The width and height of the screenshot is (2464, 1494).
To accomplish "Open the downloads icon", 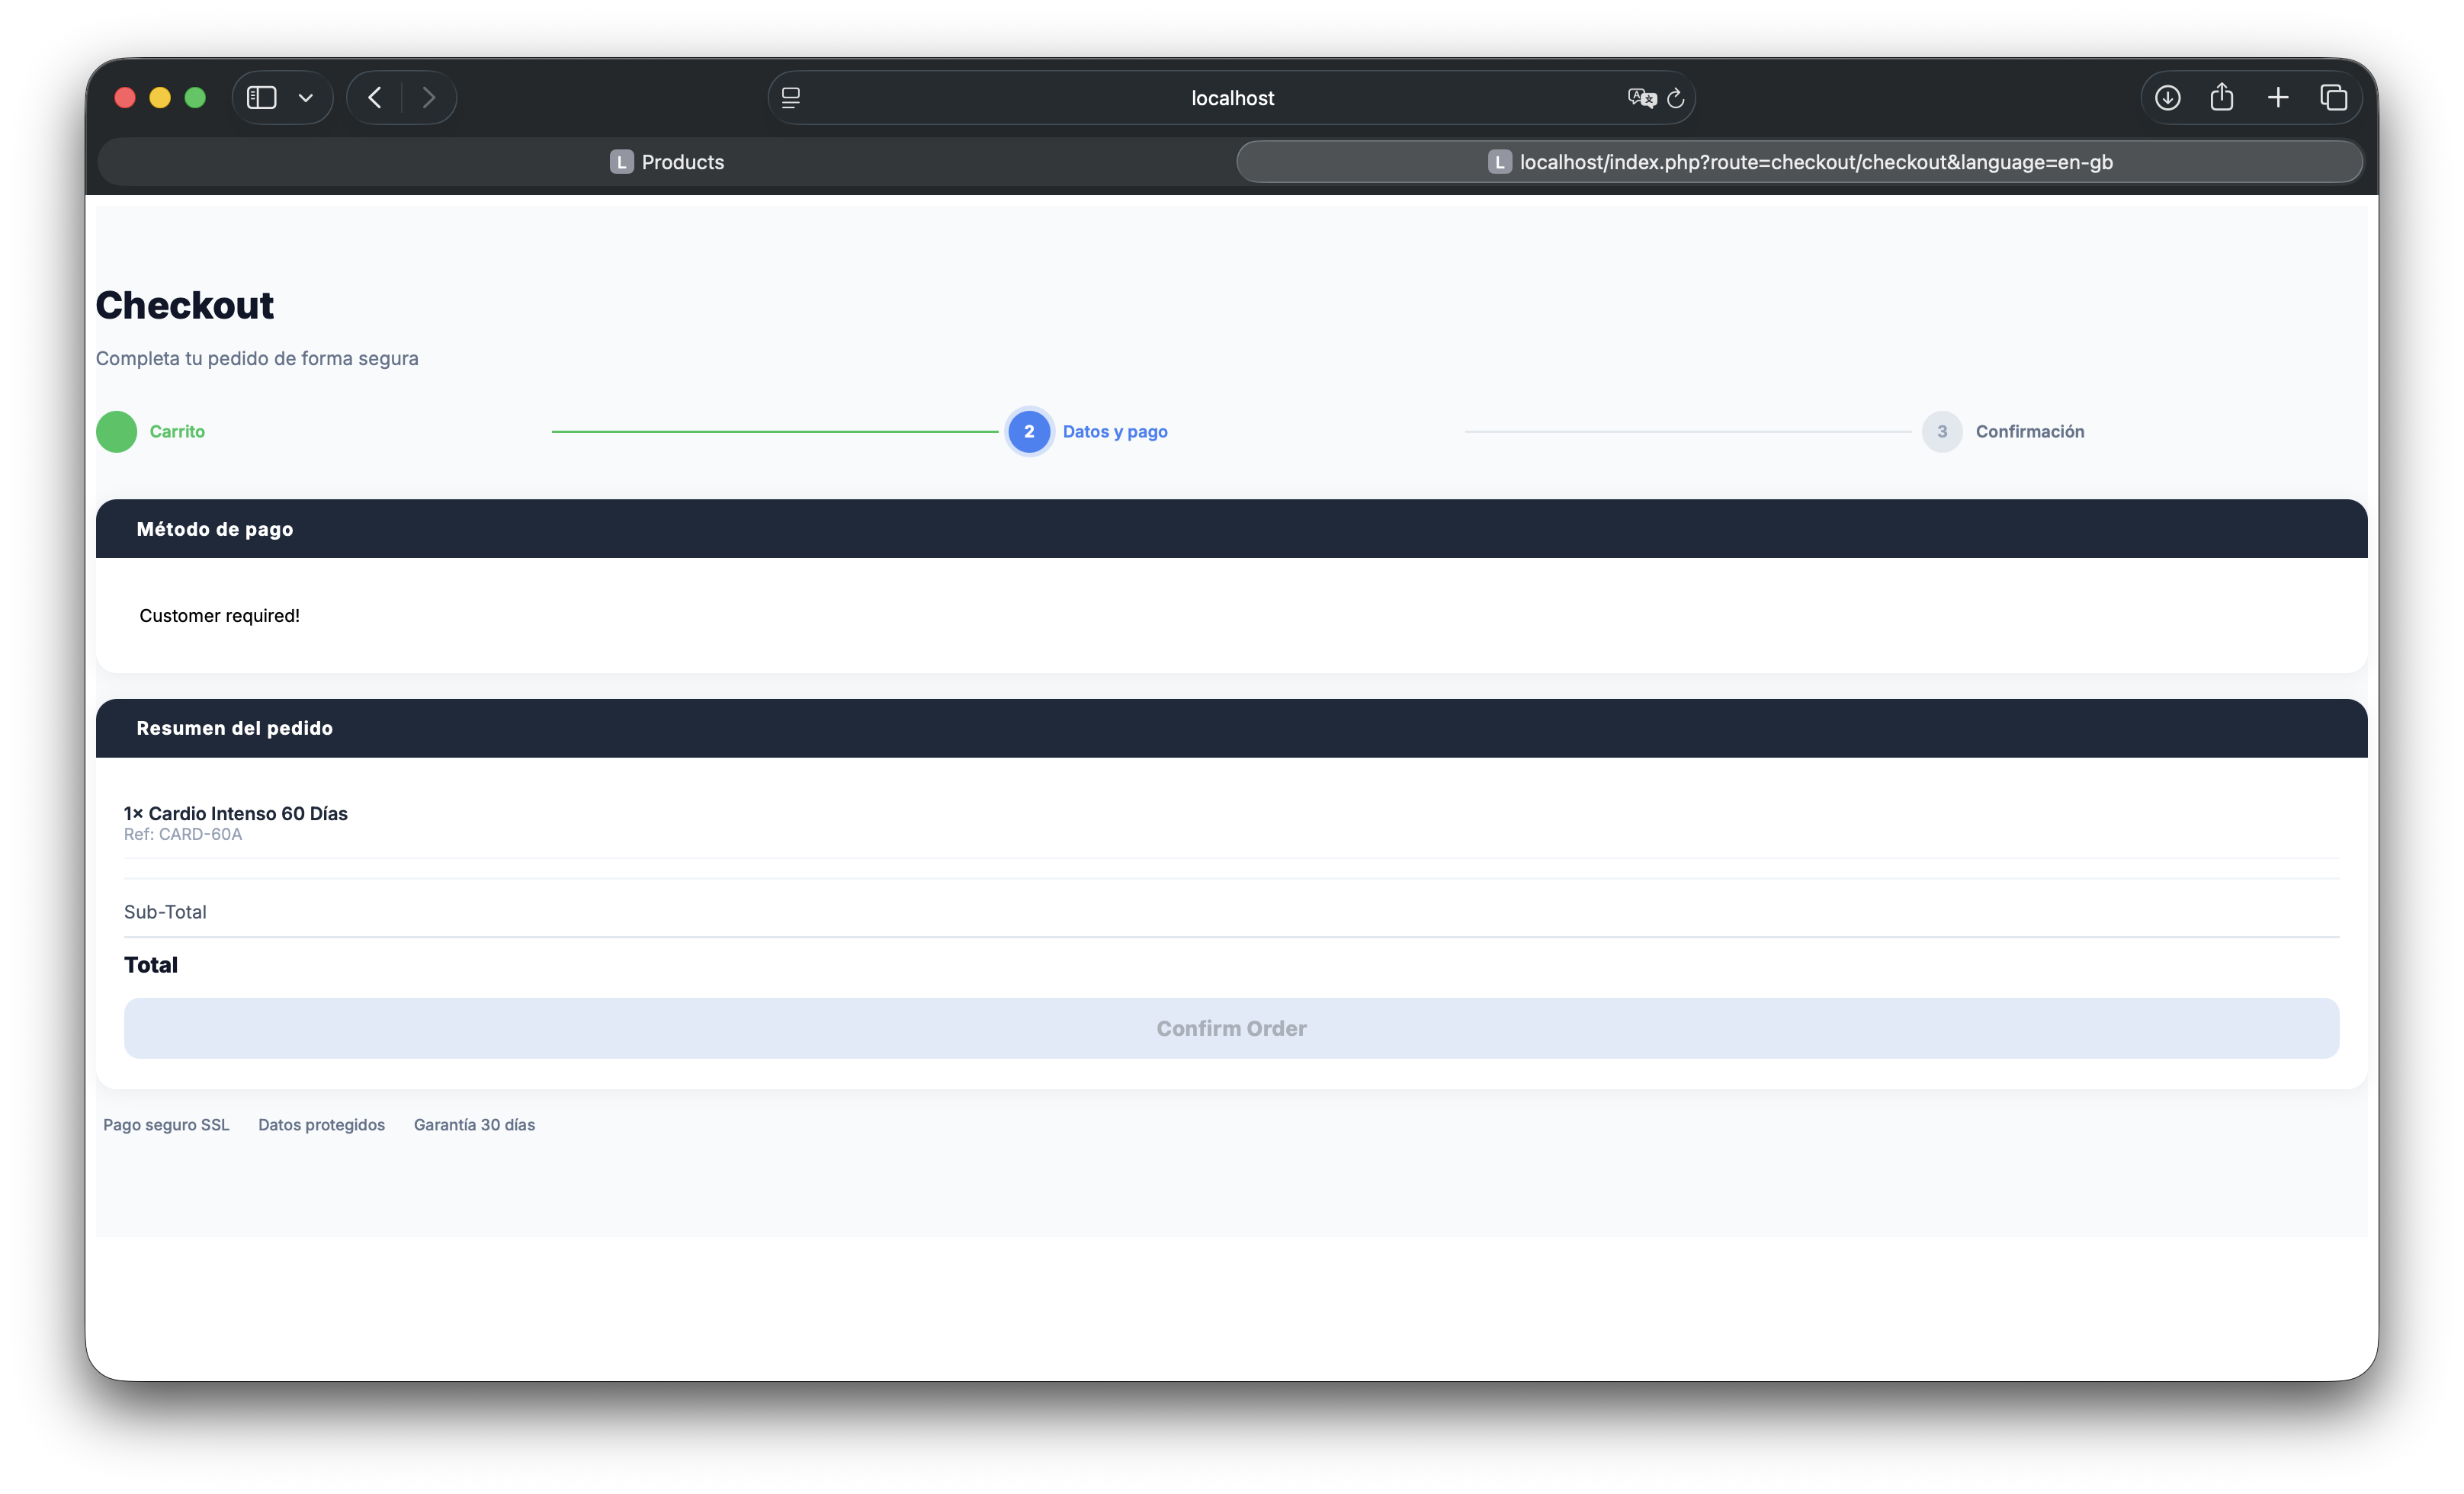I will point(2167,97).
